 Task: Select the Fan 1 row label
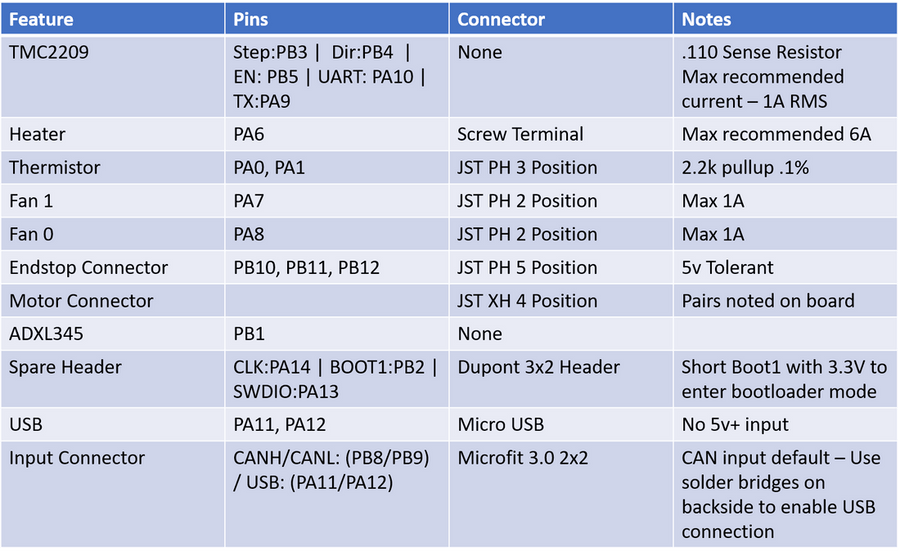pyautogui.click(x=31, y=201)
